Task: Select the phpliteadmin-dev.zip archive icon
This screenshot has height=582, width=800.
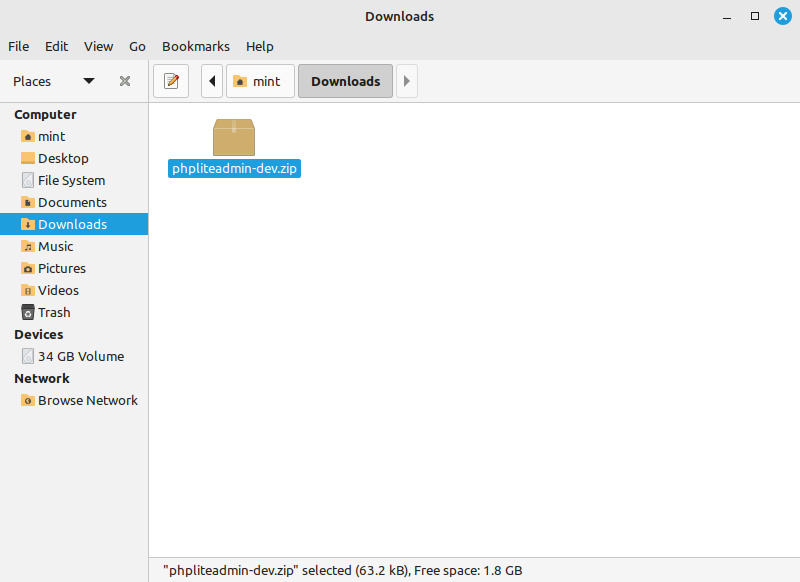Action: tap(234, 137)
